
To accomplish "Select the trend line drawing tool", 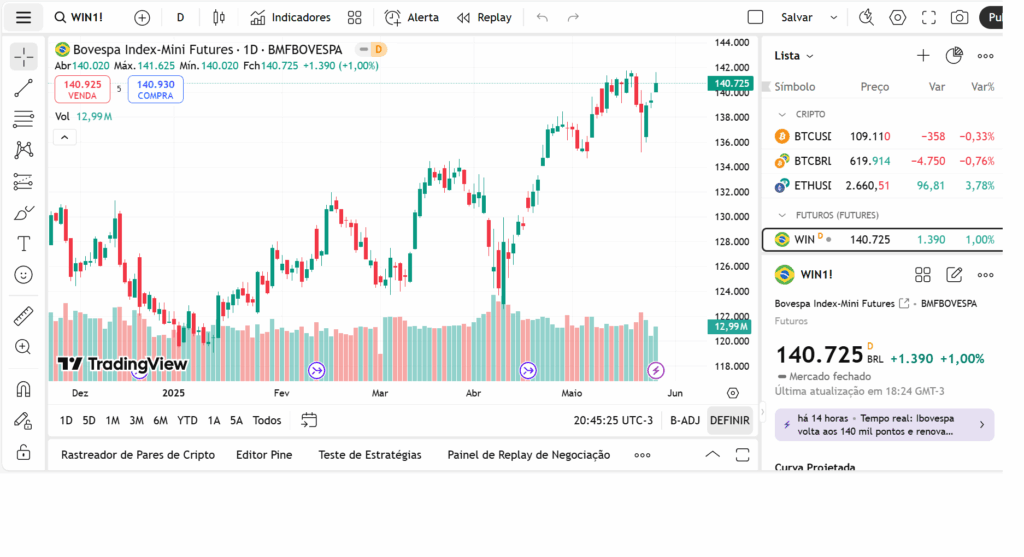I will coord(24,88).
